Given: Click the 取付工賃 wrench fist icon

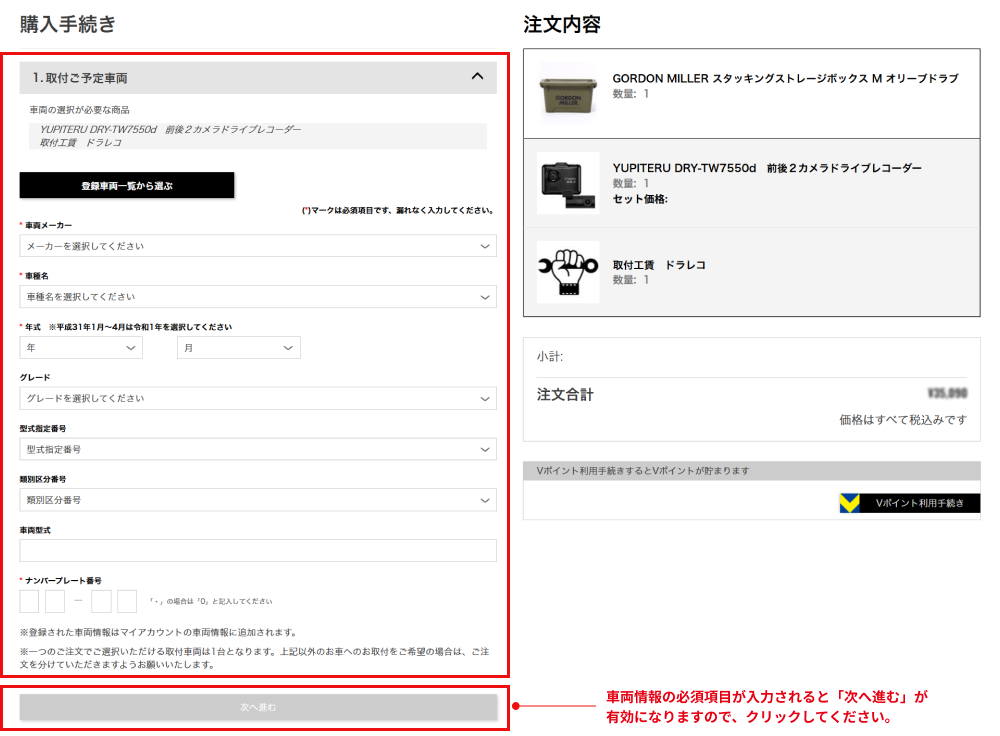Looking at the screenshot, I should (x=568, y=272).
